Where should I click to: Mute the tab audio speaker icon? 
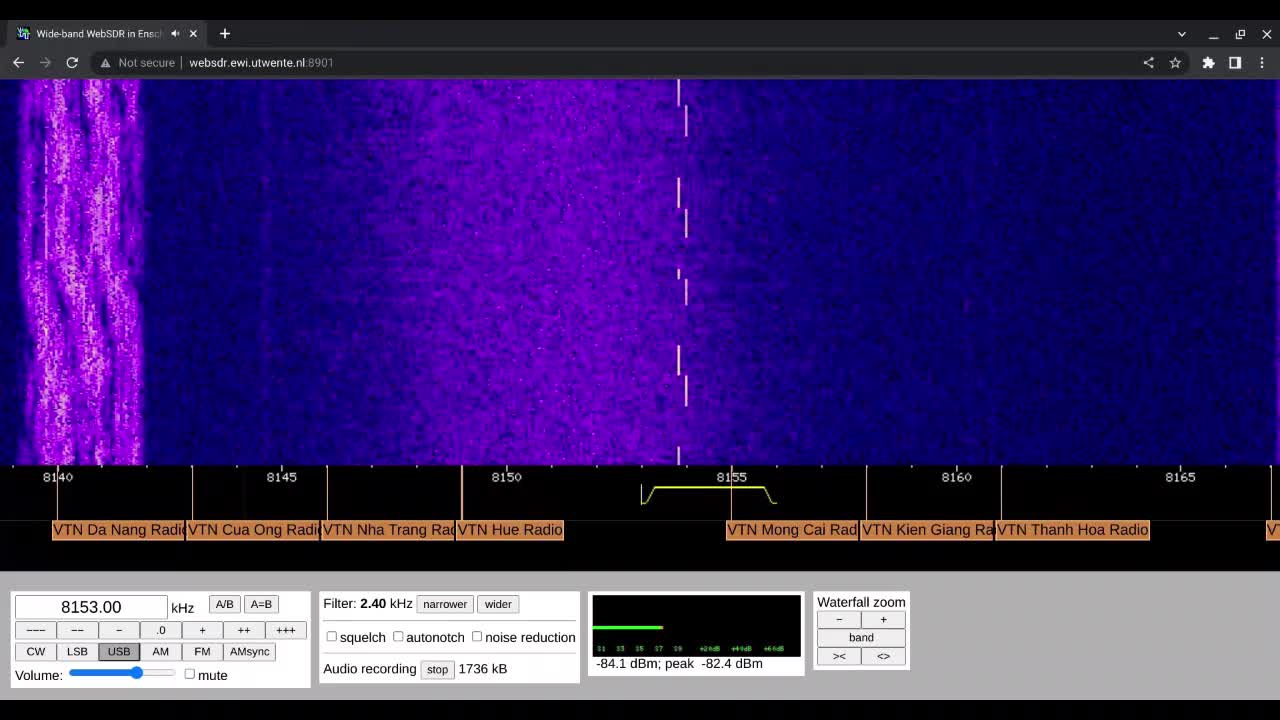coord(175,33)
